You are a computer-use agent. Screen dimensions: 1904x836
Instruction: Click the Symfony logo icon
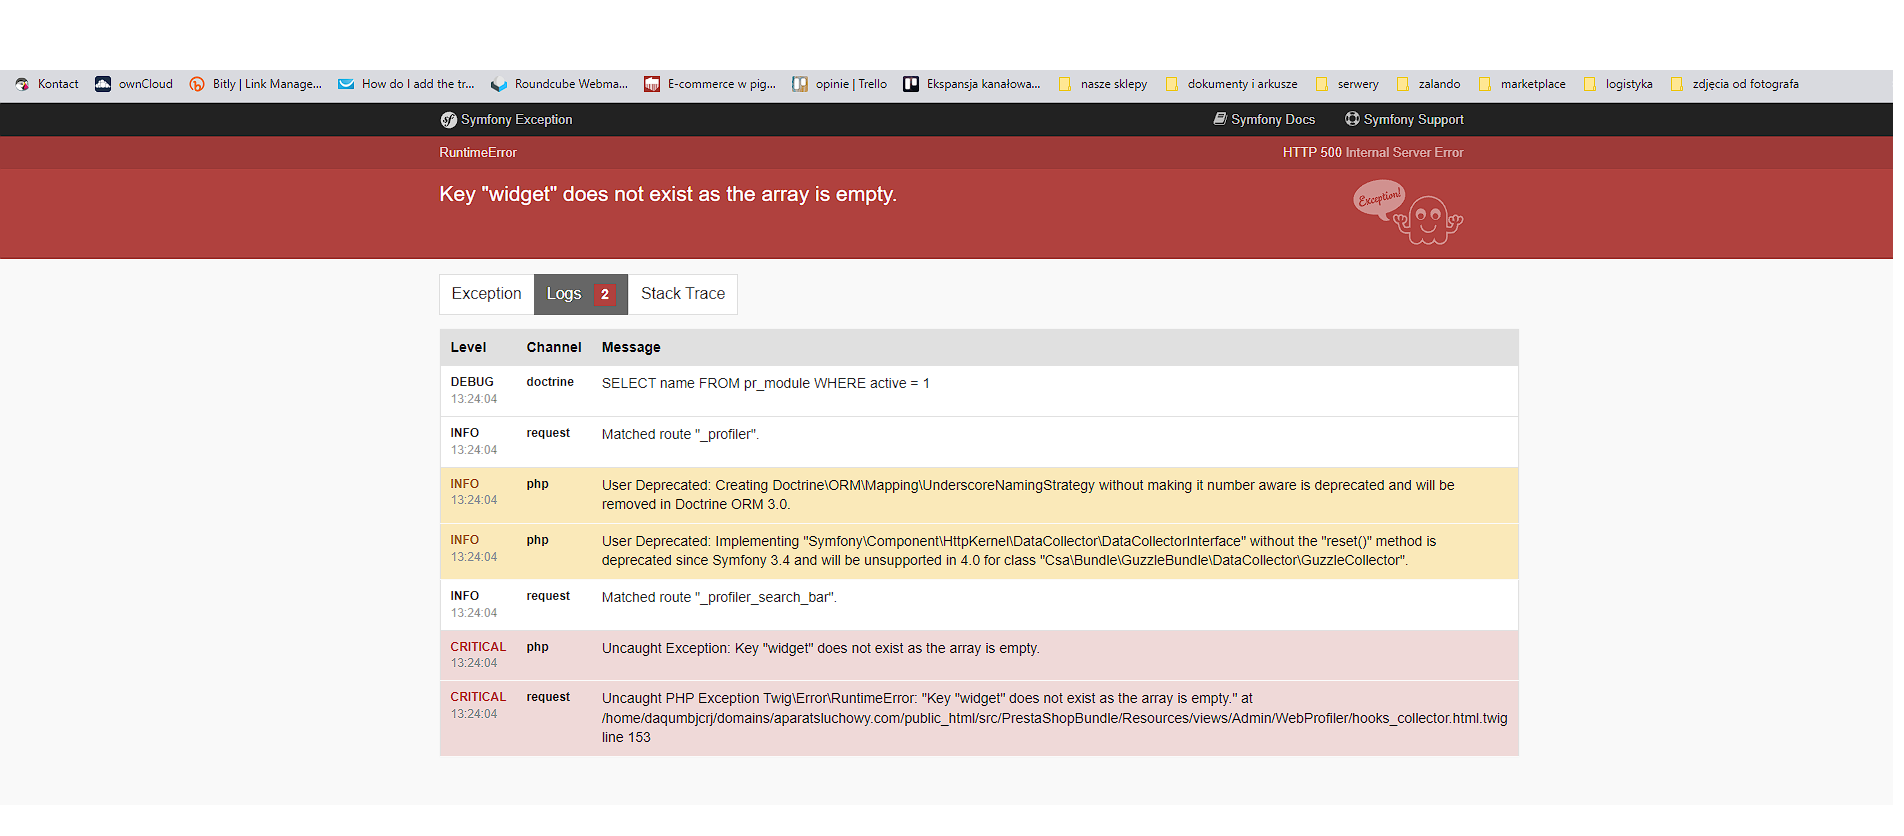click(448, 120)
